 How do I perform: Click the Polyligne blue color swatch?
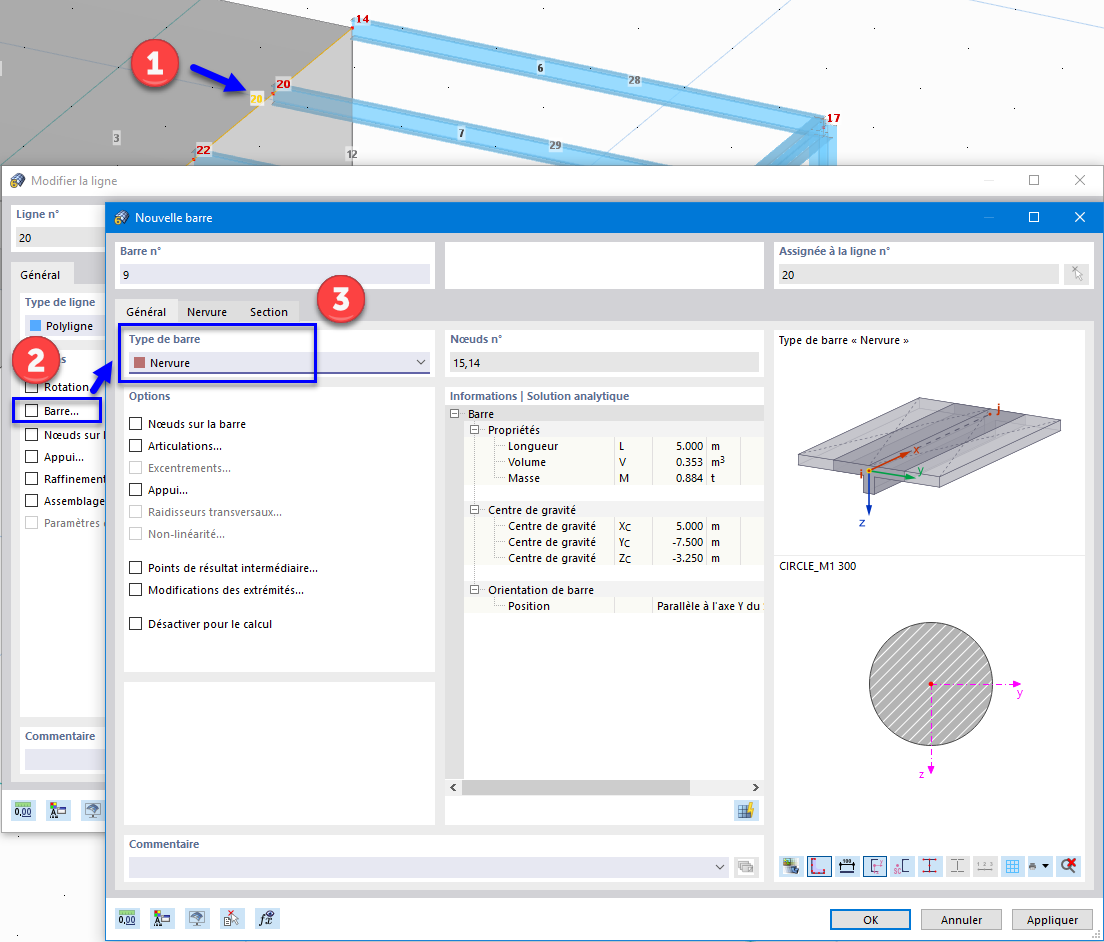click(35, 325)
